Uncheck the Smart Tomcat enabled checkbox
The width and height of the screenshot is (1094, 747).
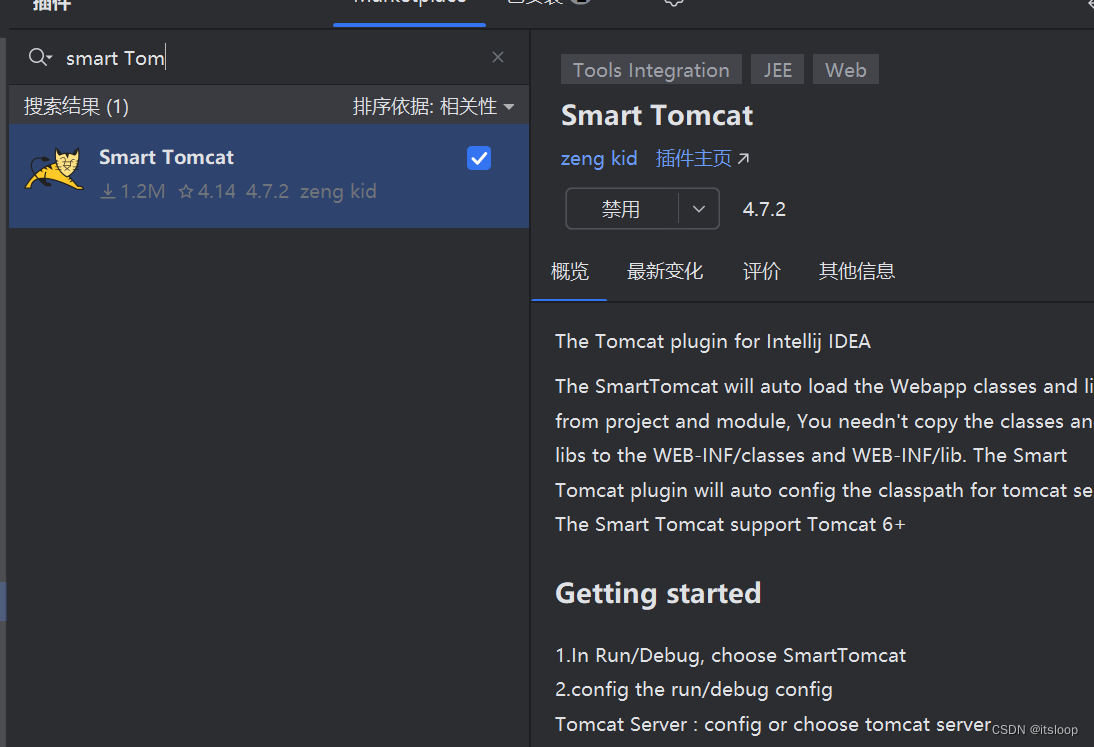(479, 158)
